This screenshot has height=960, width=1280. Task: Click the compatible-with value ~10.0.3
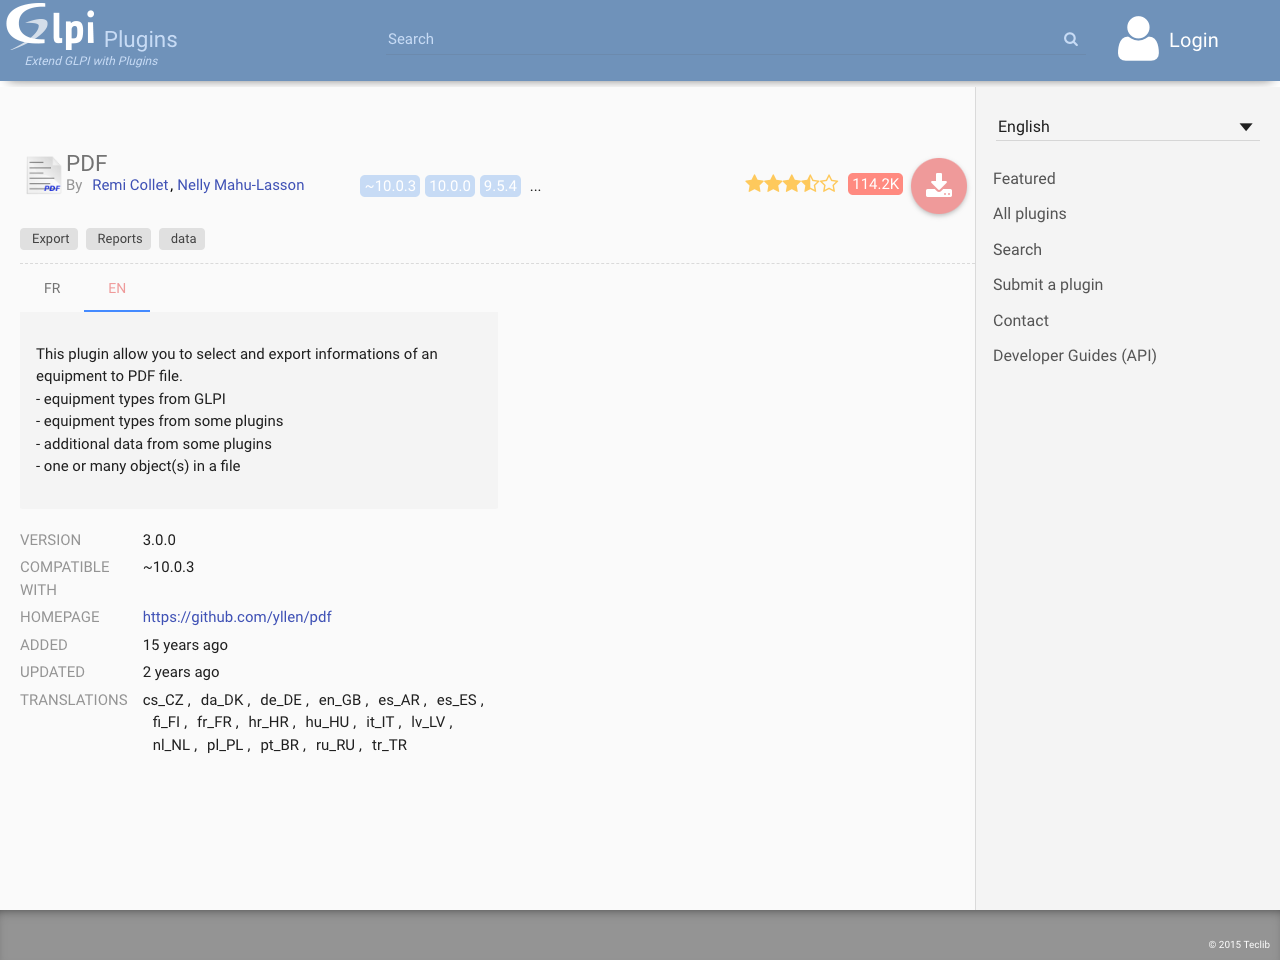click(168, 567)
